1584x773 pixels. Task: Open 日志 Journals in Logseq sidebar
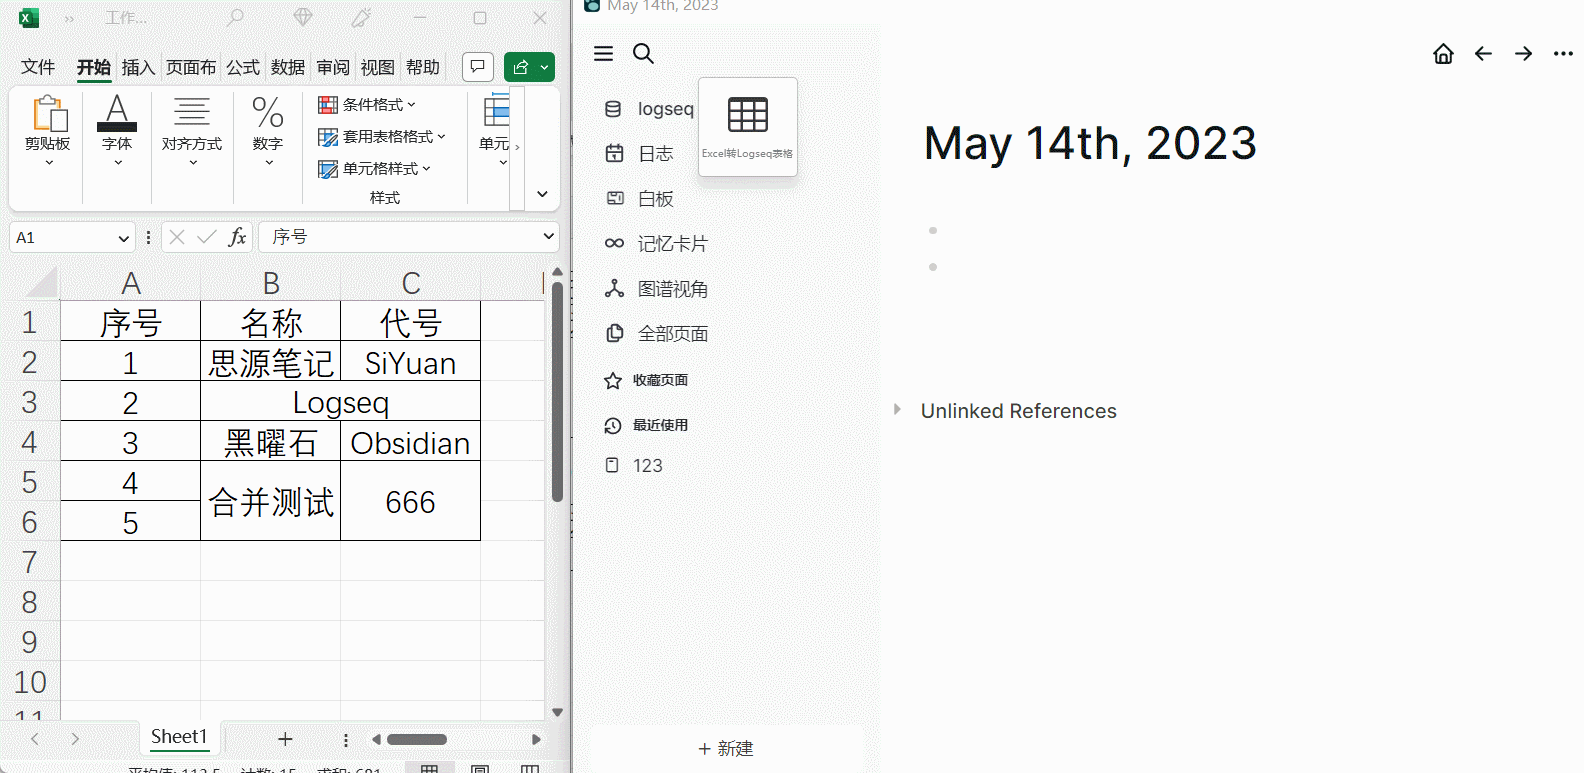(x=640, y=153)
